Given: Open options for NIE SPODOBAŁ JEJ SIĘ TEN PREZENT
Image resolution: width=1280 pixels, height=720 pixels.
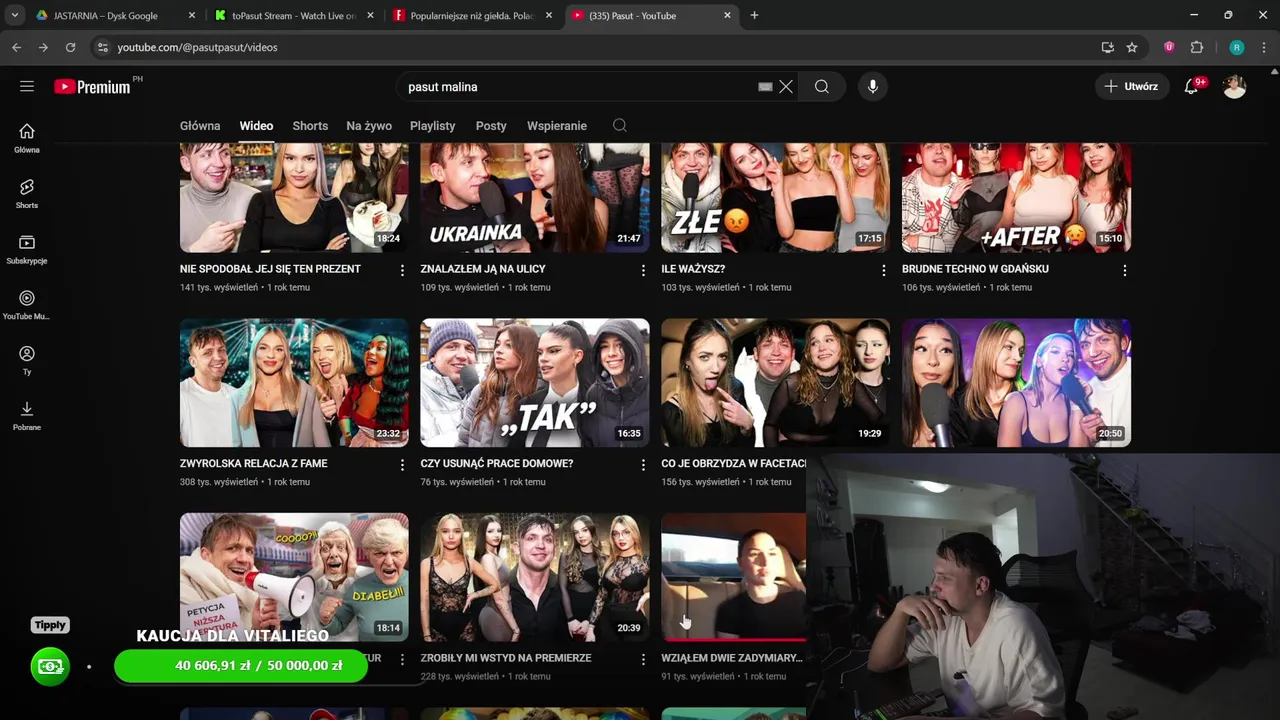Looking at the screenshot, I should pyautogui.click(x=402, y=270).
